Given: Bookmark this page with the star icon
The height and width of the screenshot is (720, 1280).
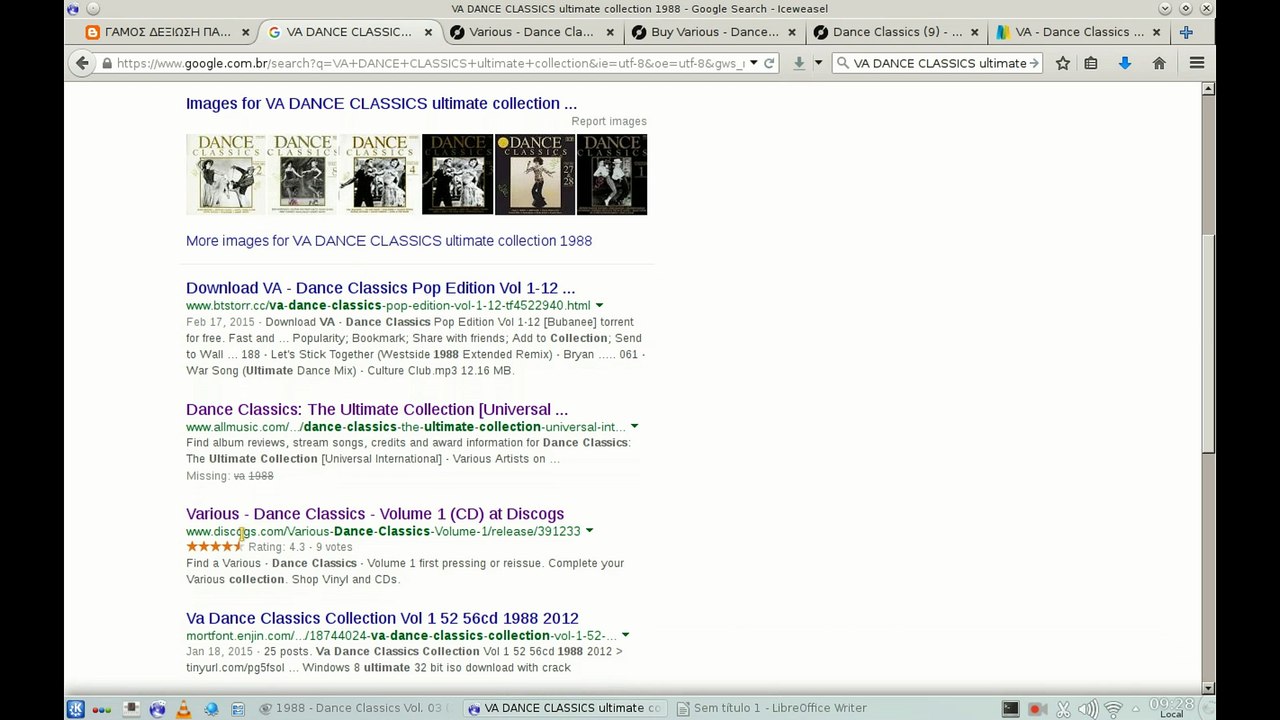Looking at the screenshot, I should pyautogui.click(x=1063, y=63).
